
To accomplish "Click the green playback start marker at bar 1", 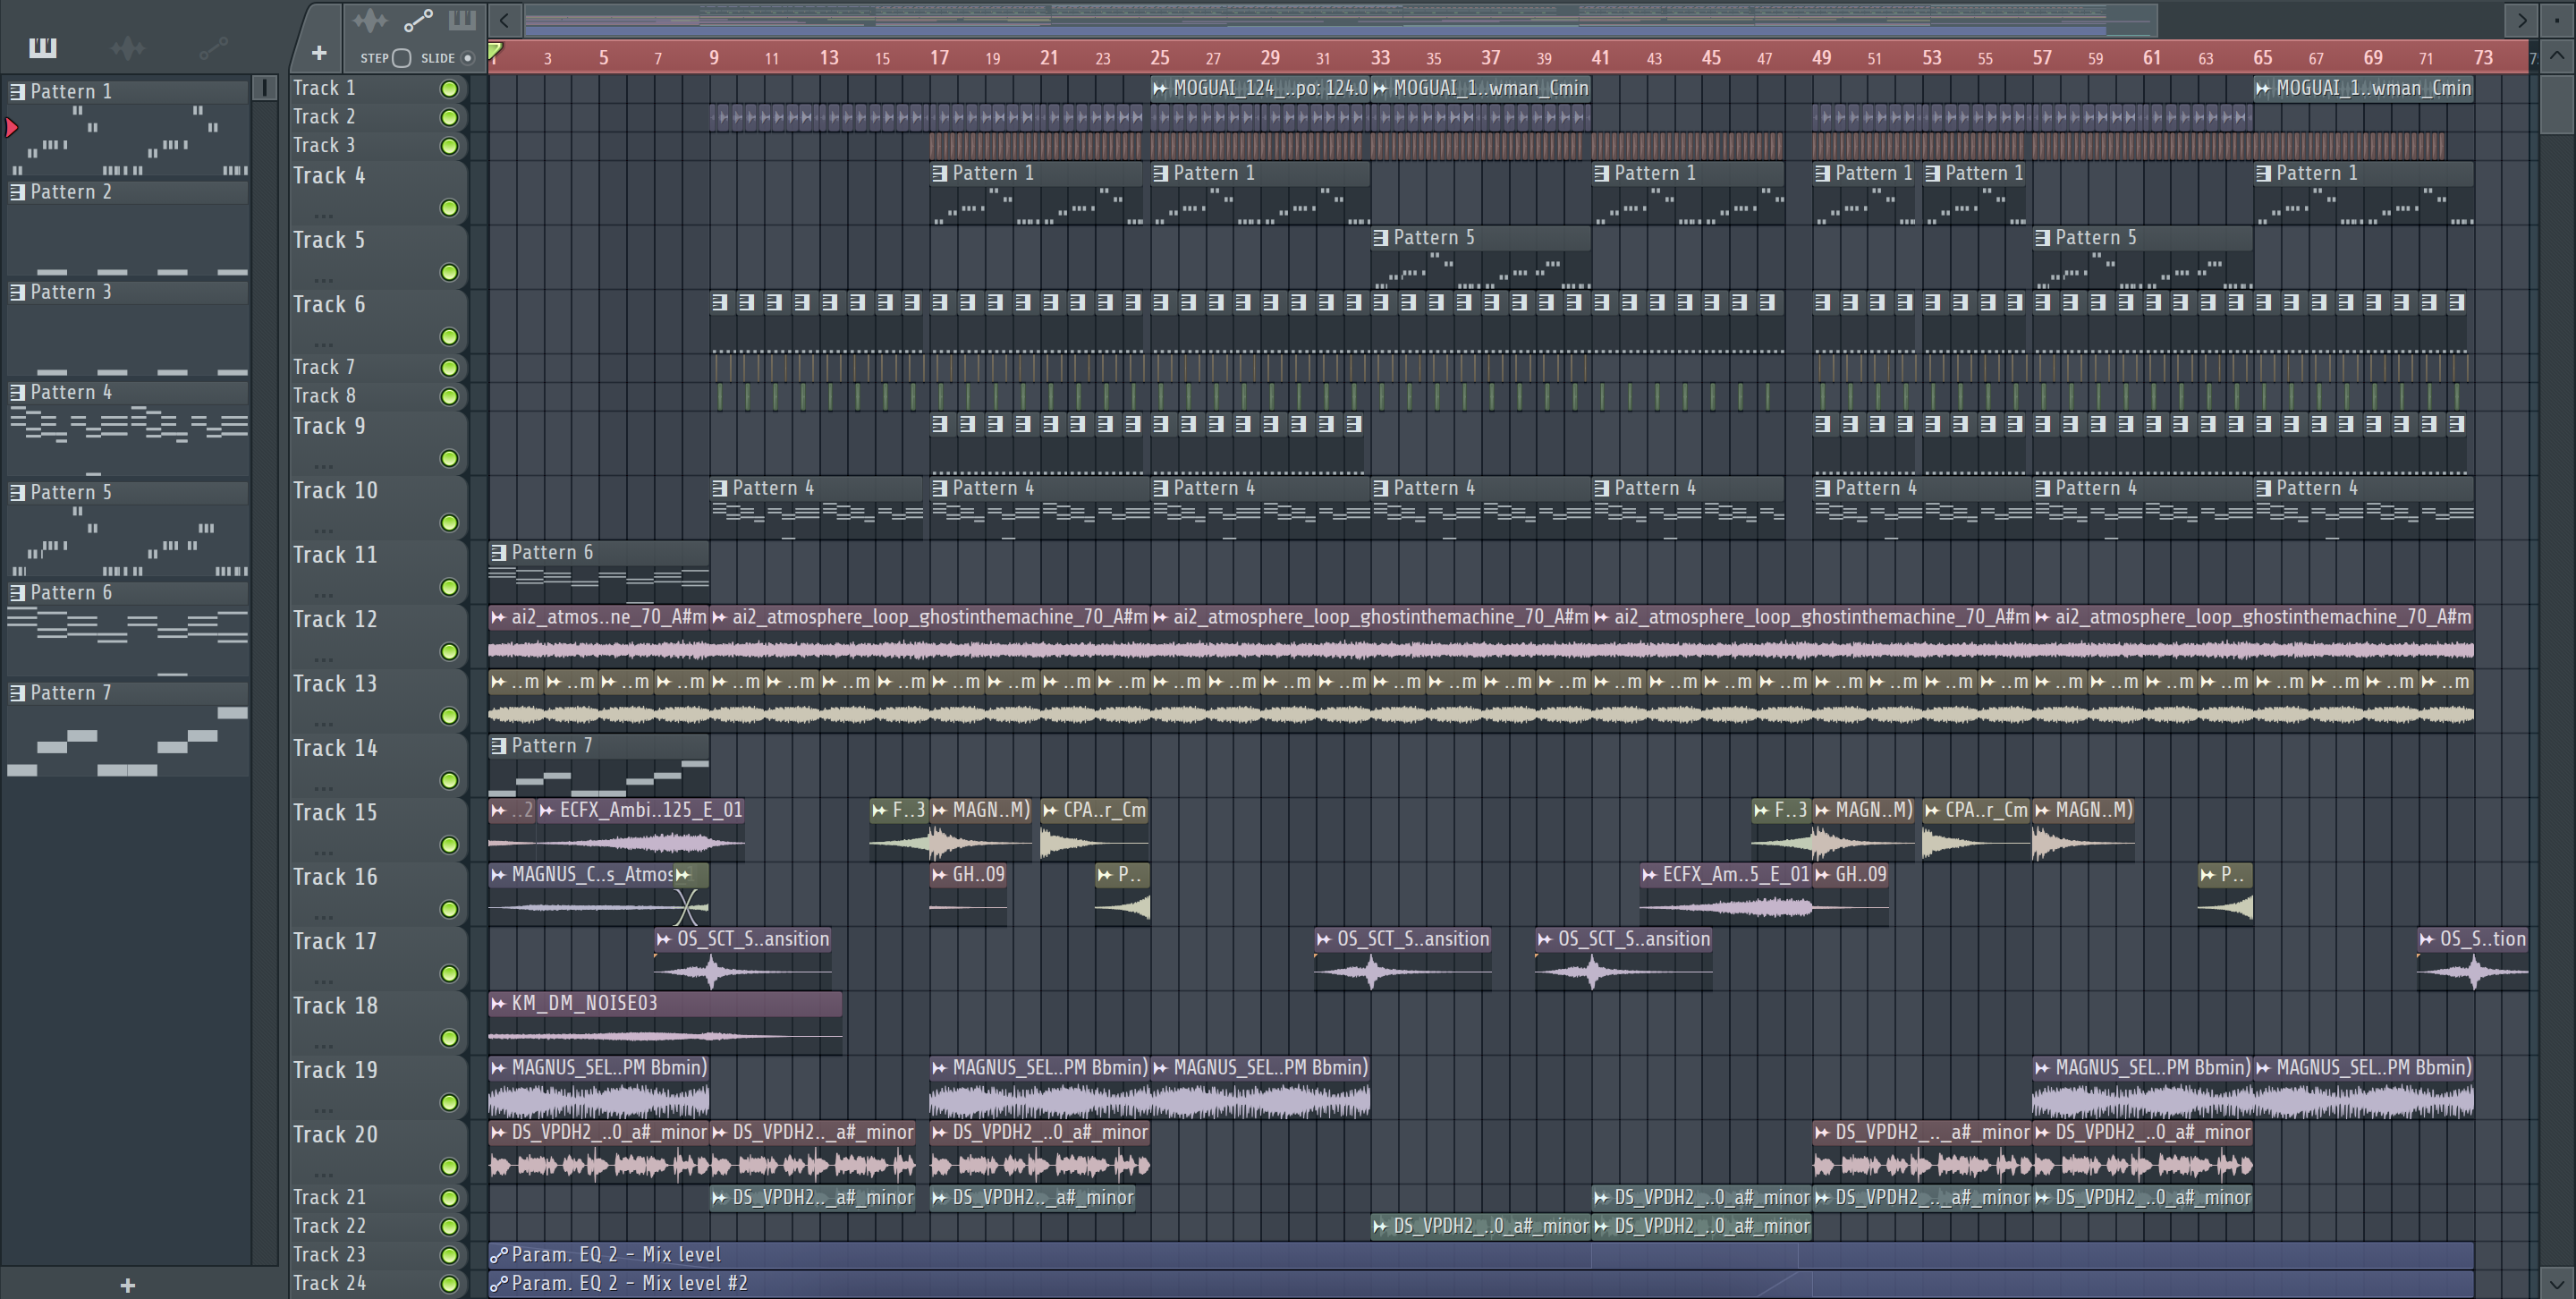I will pyautogui.click(x=495, y=51).
